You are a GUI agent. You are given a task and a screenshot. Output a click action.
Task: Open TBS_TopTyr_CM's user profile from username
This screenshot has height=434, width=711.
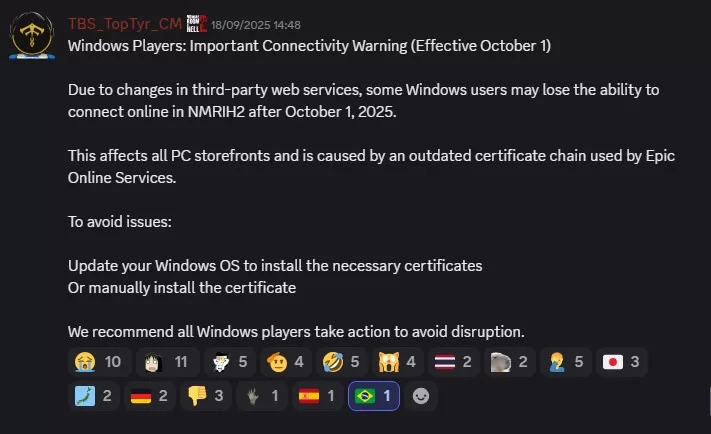(x=124, y=23)
